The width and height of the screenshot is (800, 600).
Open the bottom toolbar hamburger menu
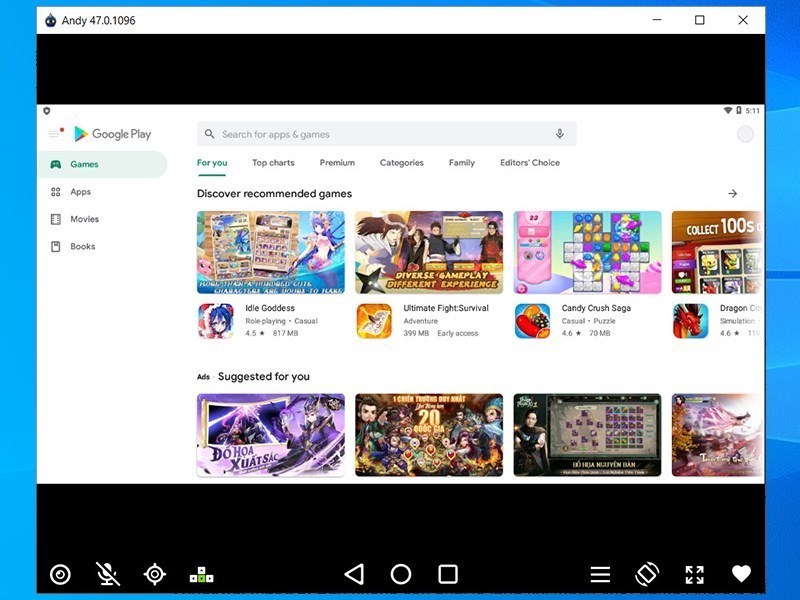click(600, 574)
